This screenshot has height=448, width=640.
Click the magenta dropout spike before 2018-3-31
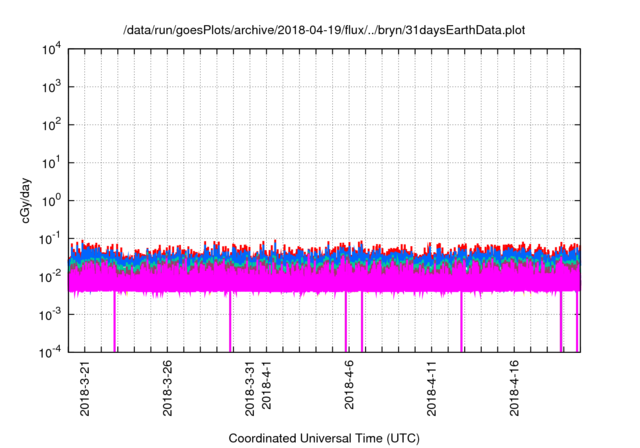[230, 325]
